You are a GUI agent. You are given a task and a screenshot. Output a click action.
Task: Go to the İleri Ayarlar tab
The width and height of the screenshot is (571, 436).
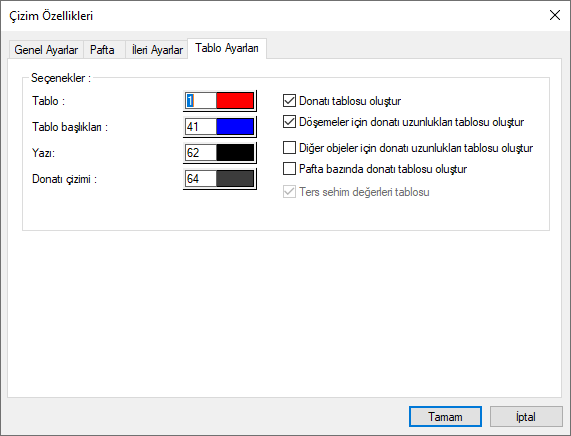[157, 50]
